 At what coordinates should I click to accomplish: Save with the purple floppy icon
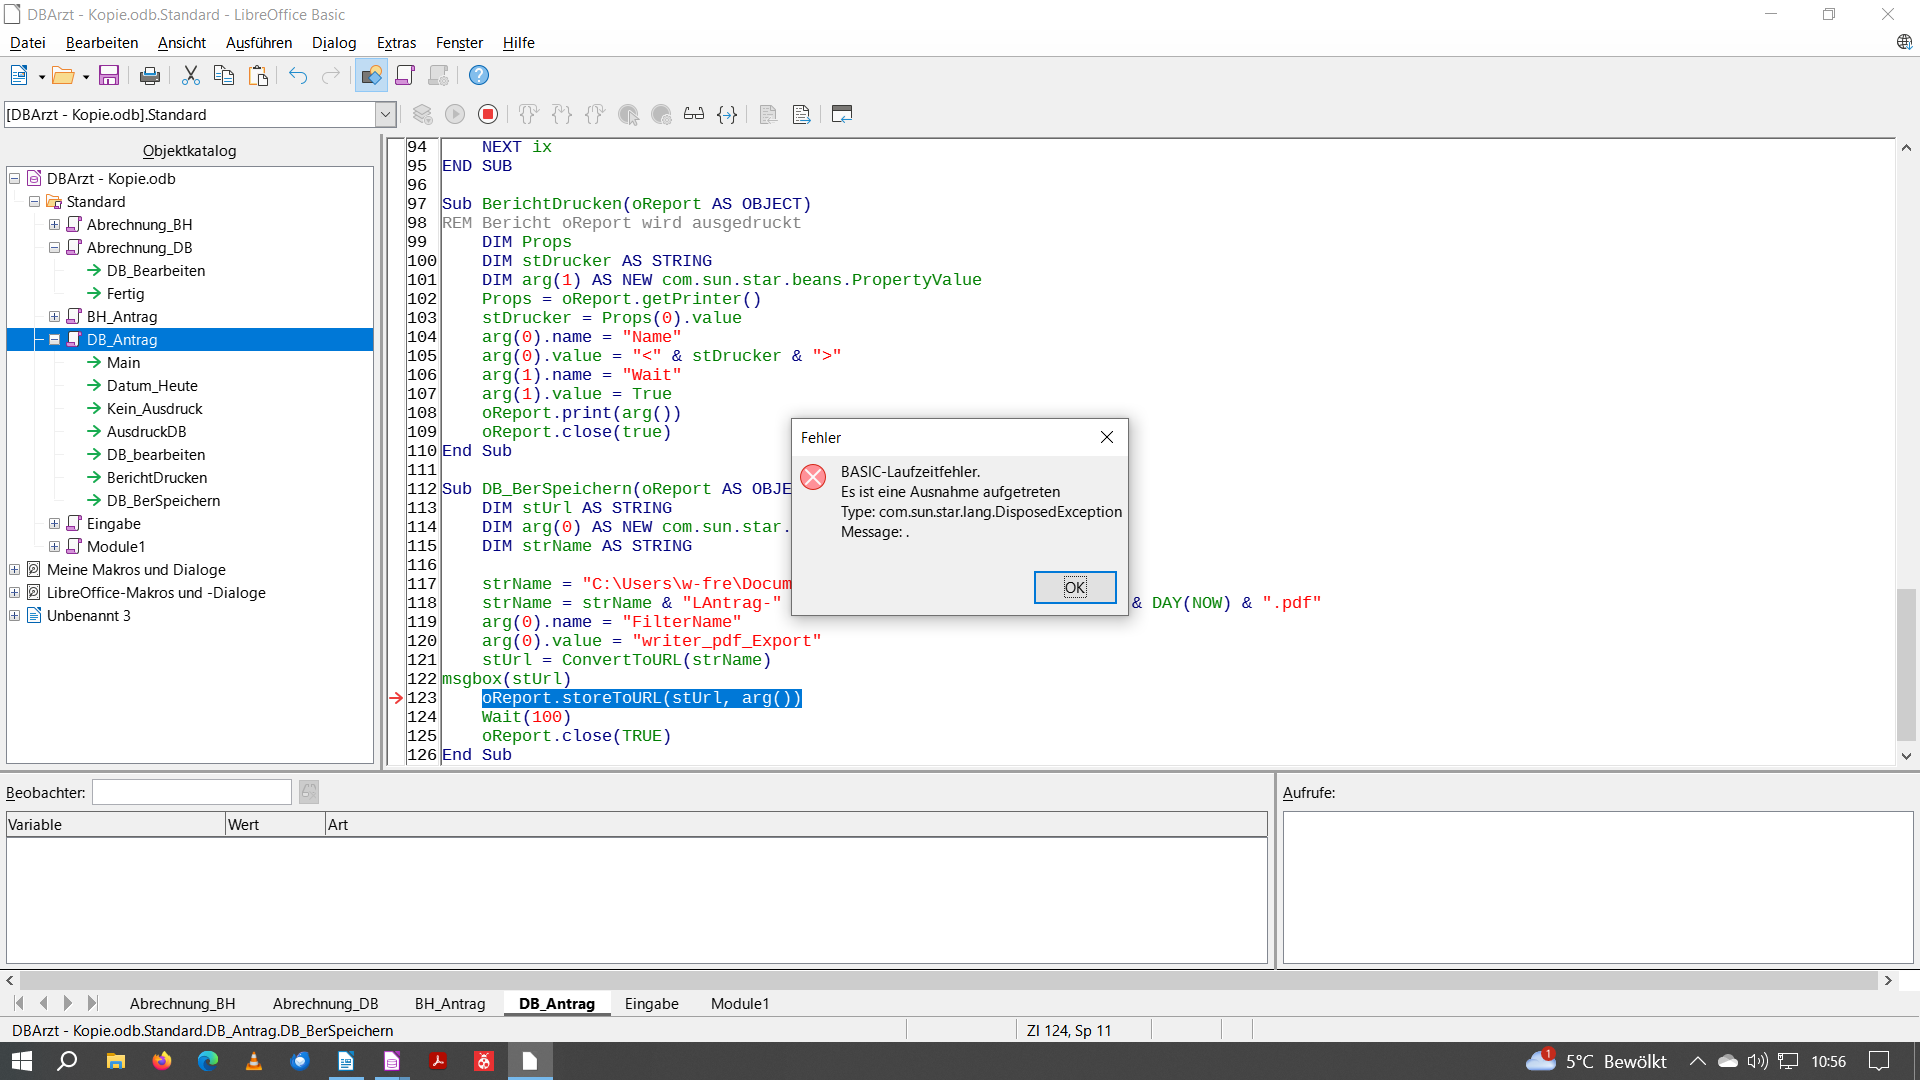point(109,75)
